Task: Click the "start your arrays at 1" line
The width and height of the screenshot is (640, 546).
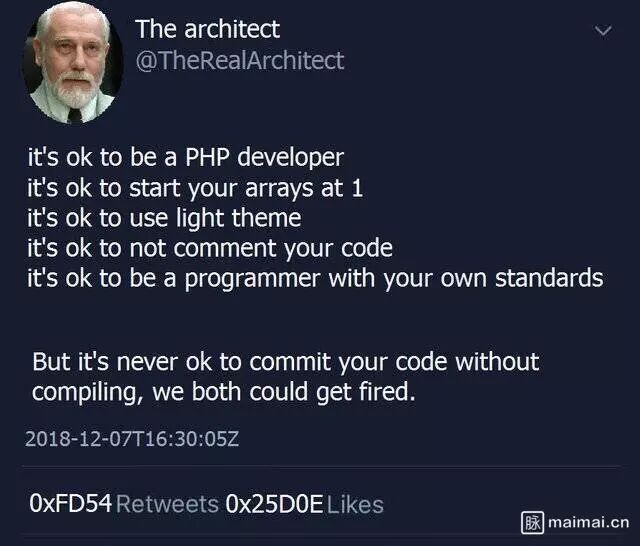Action: [194, 187]
